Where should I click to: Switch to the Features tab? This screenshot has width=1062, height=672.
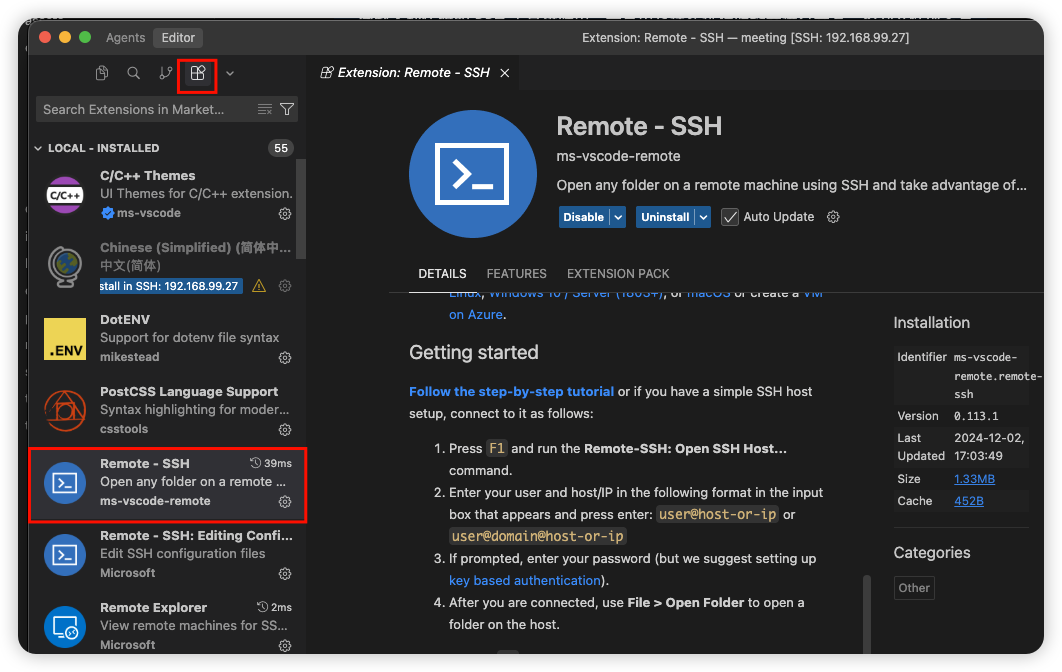(516, 273)
